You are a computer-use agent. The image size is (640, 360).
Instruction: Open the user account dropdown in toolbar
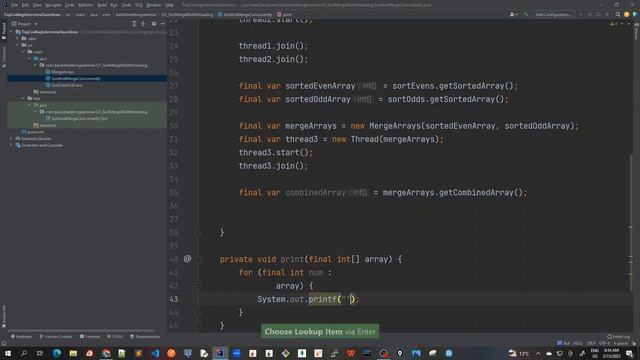pos(513,14)
